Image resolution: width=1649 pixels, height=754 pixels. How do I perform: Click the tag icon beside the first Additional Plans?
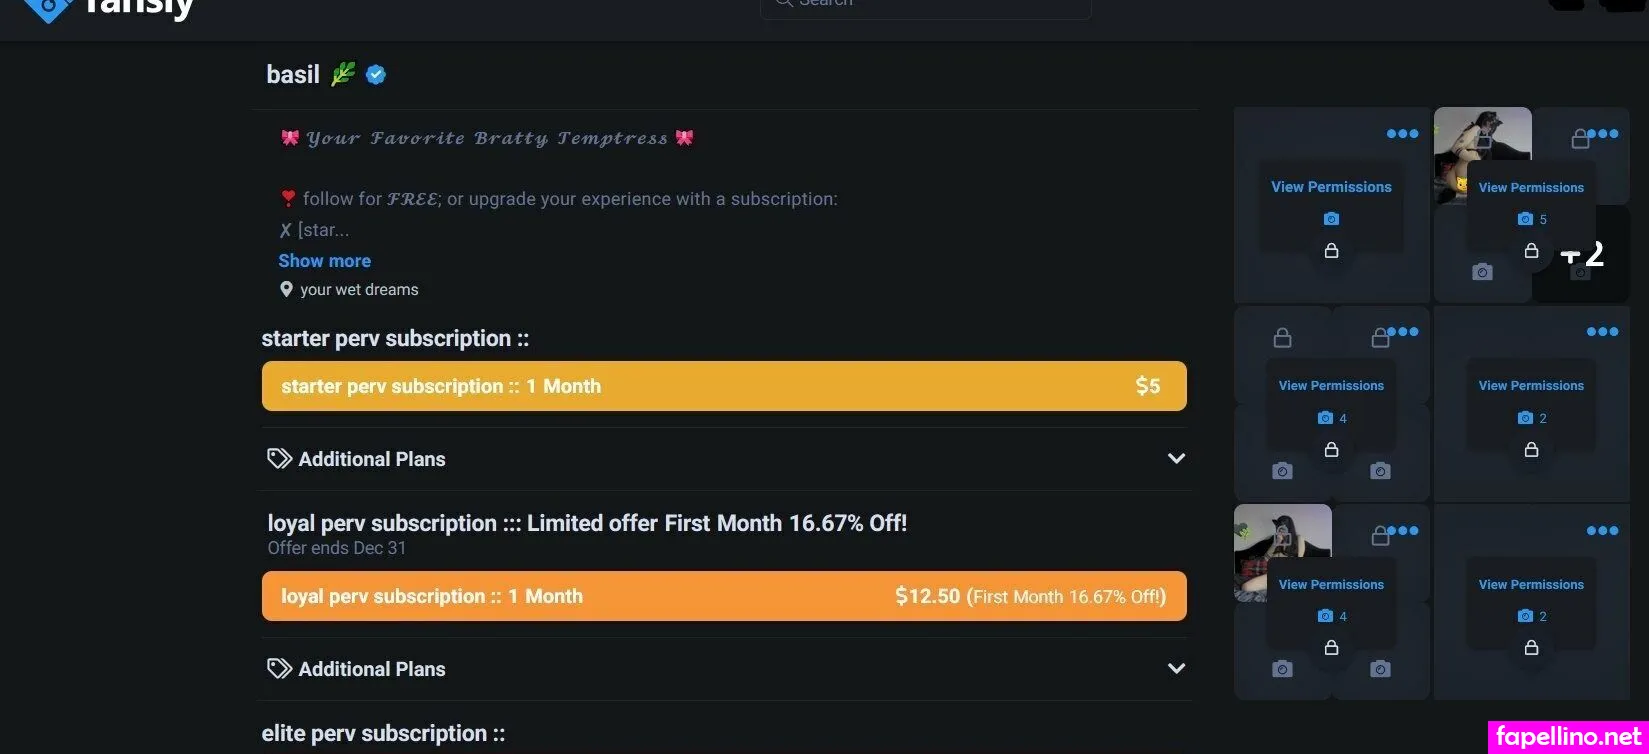click(279, 459)
